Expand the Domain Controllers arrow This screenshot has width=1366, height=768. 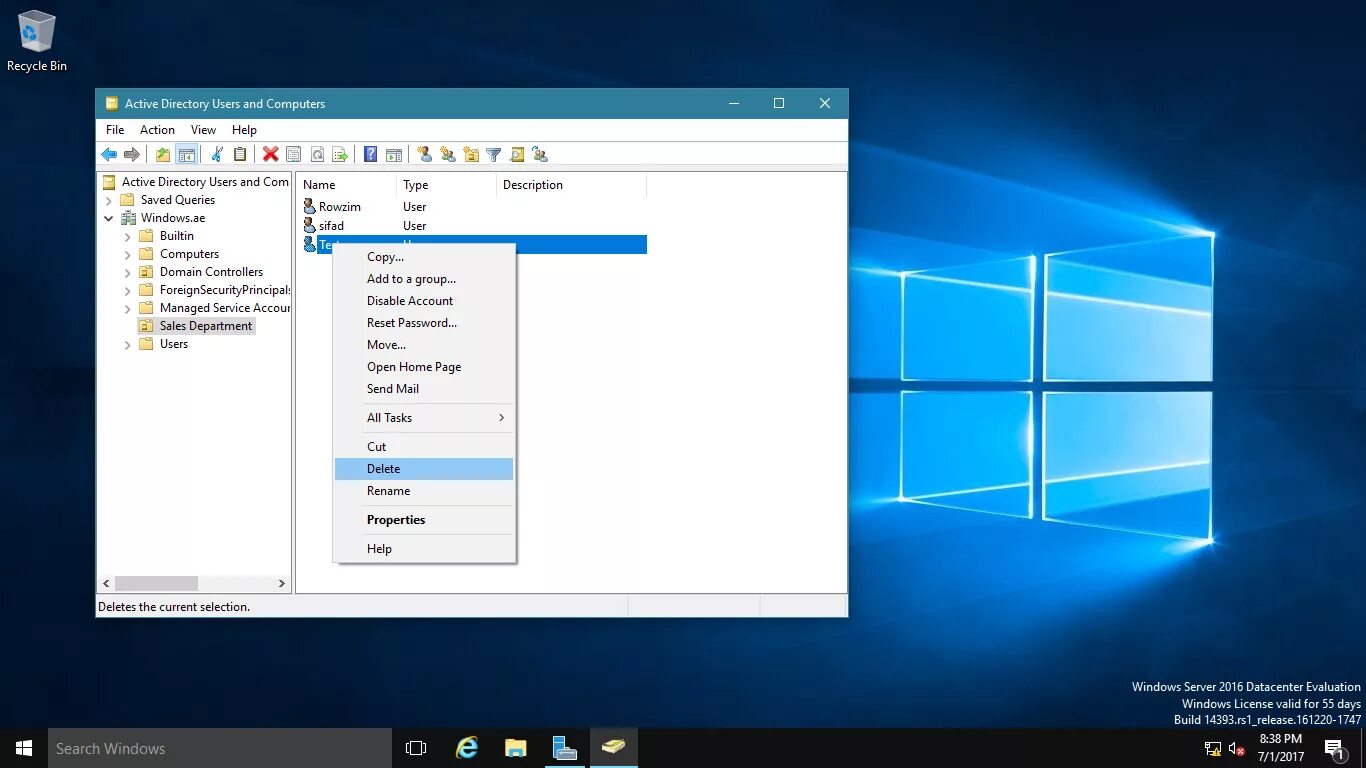pos(127,272)
